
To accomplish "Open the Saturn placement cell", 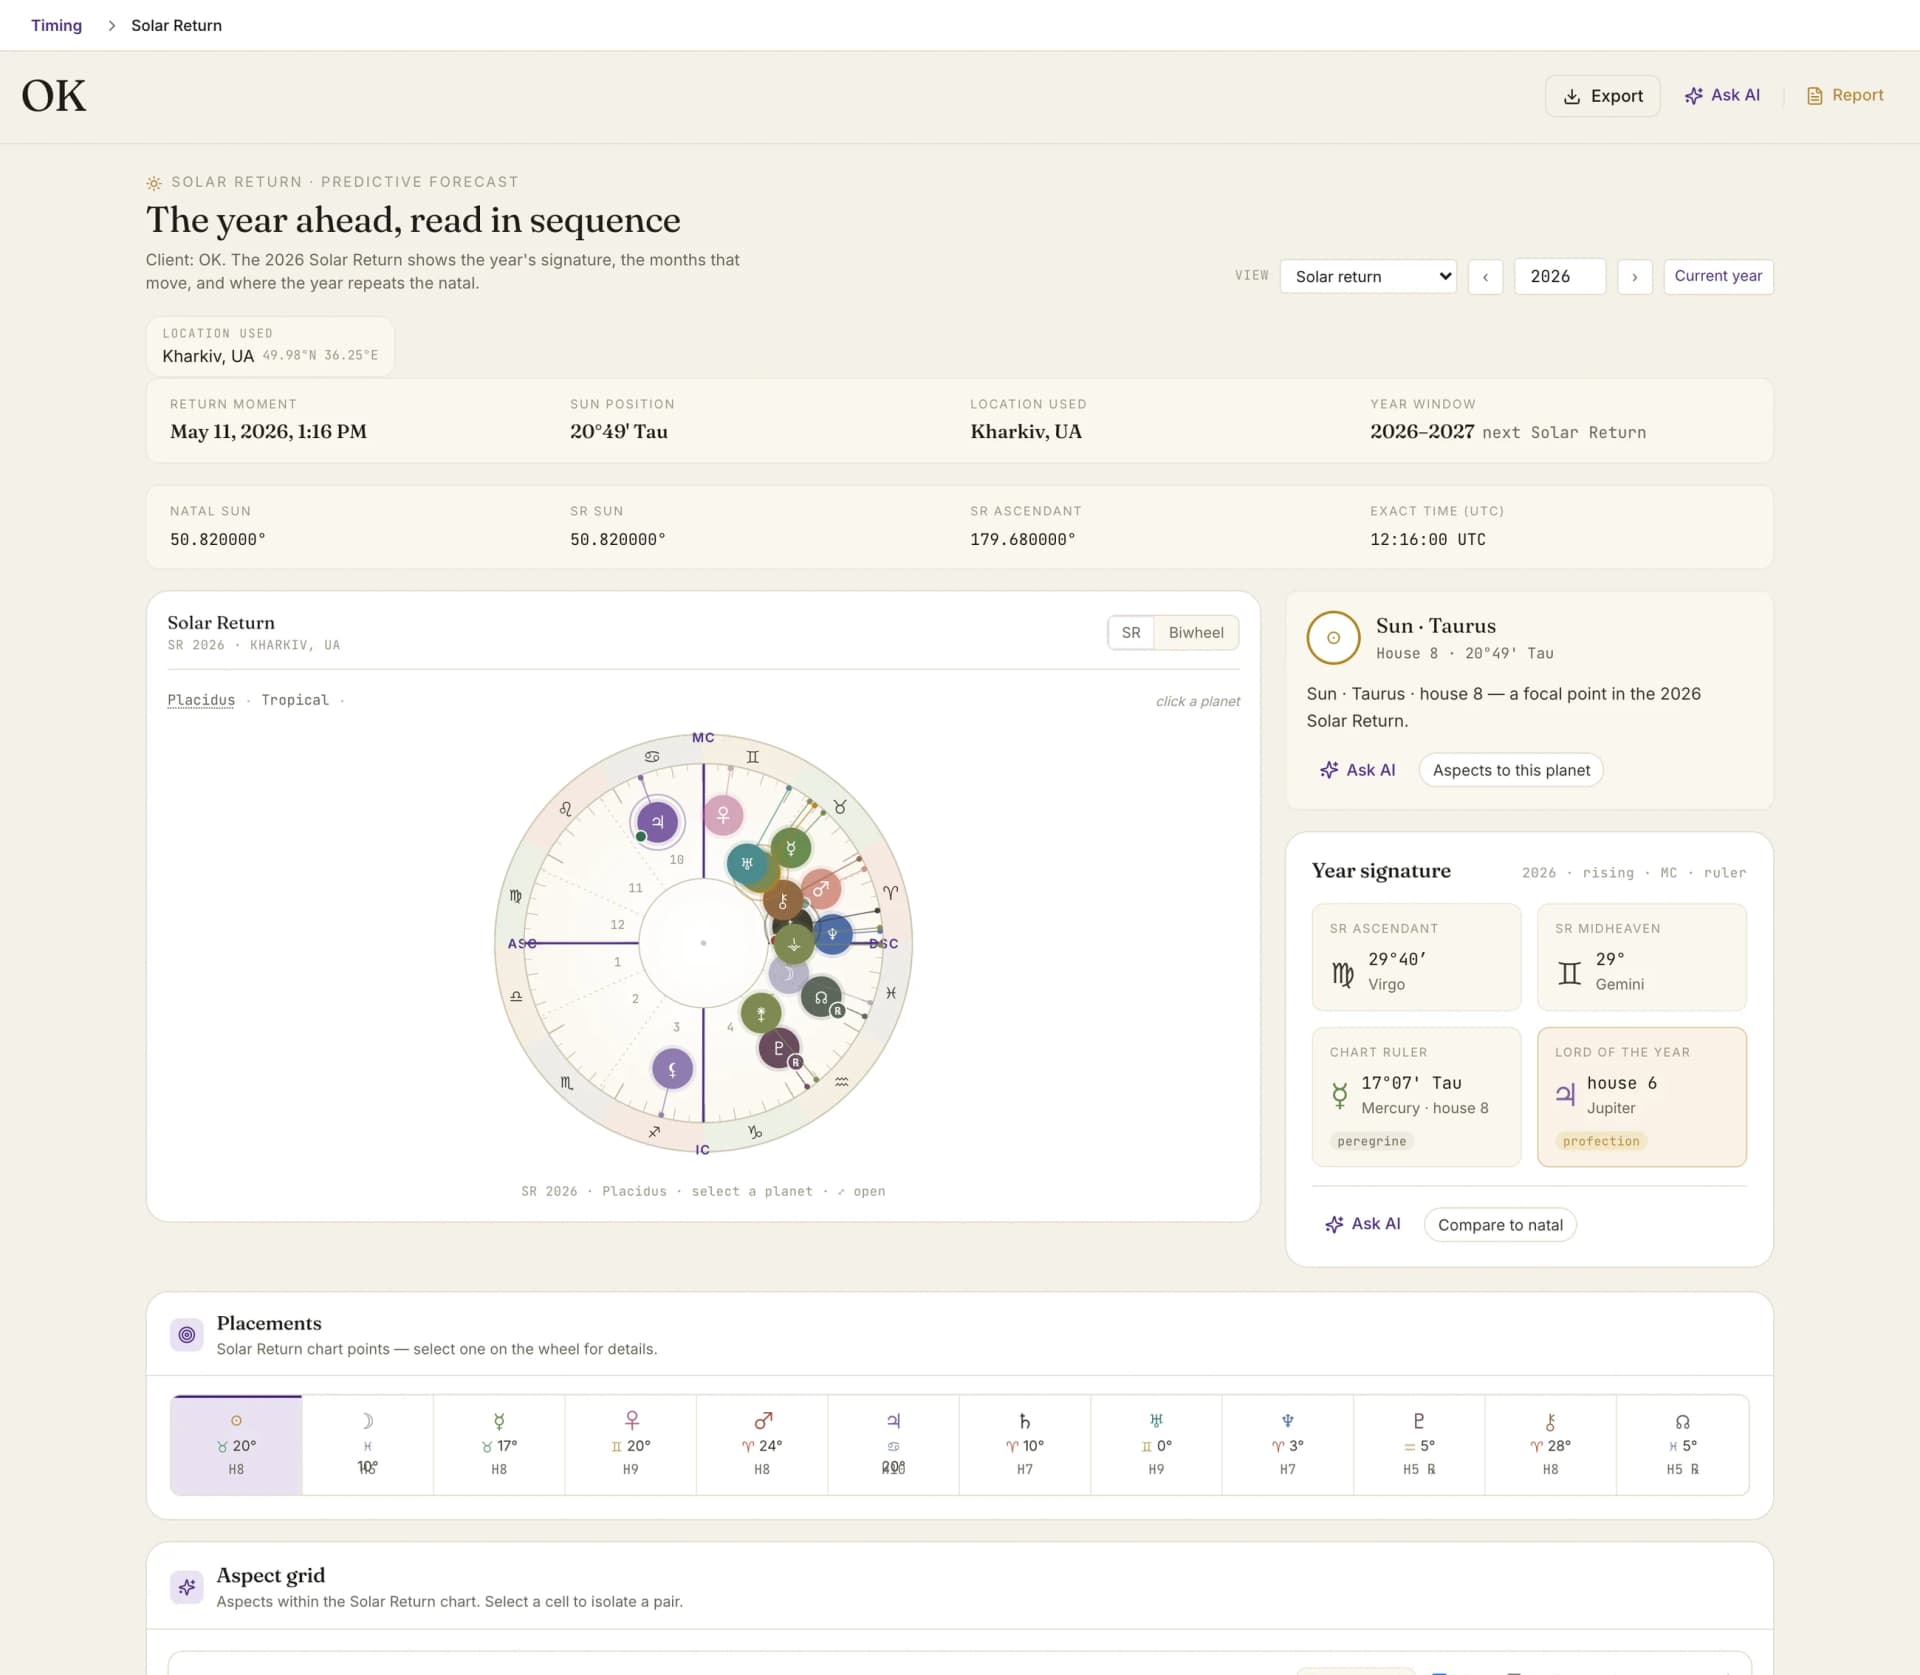I will point(1025,1444).
